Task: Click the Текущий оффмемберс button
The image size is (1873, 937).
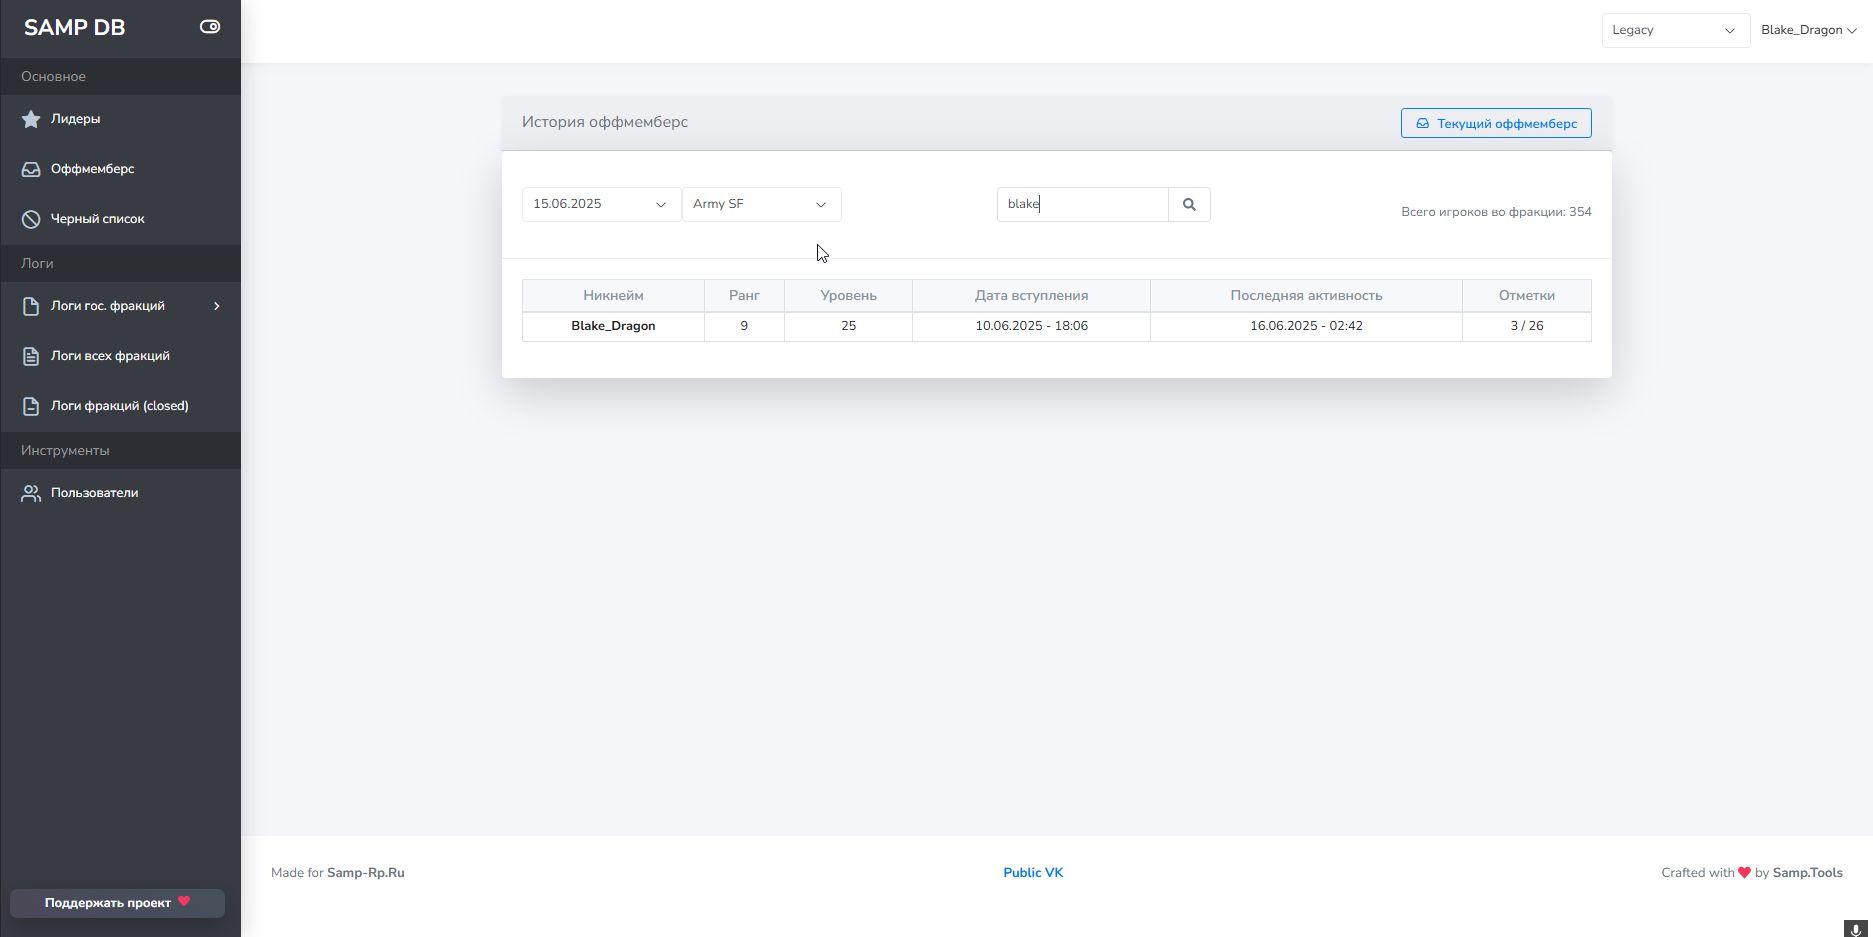Action: pos(1496,123)
